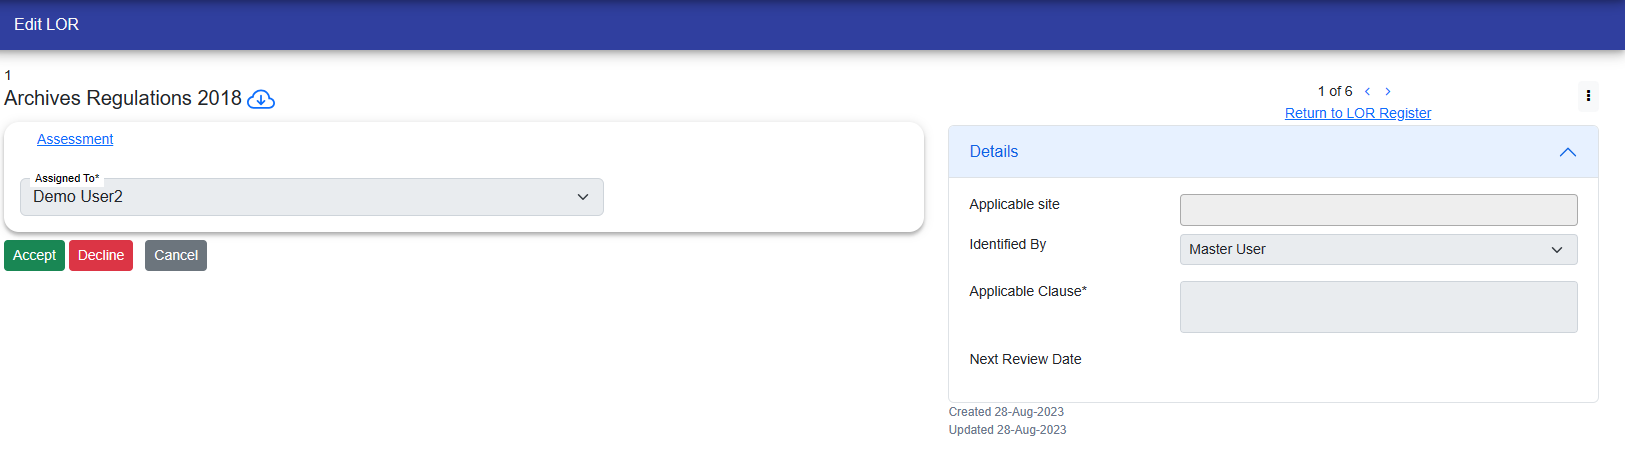Click the Created 28-Aug-2023 timestamp
The width and height of the screenshot is (1625, 459).
pyautogui.click(x=1006, y=412)
